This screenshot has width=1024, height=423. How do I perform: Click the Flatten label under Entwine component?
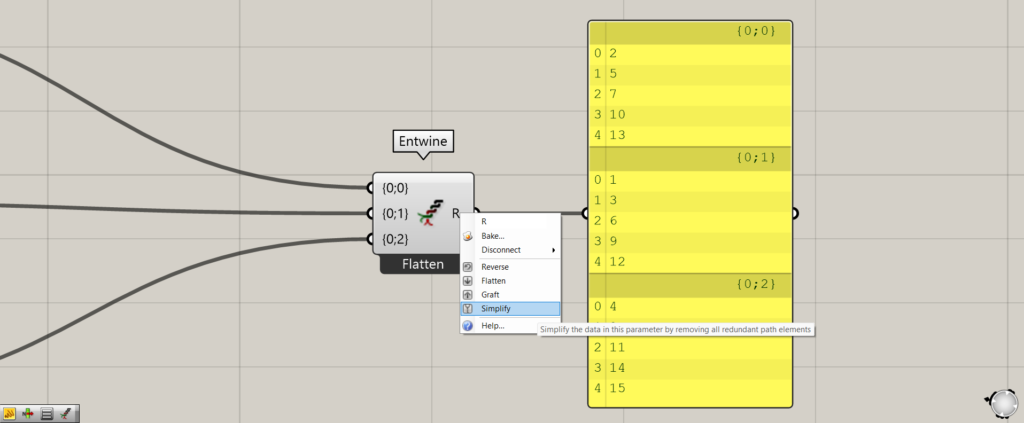[423, 265]
